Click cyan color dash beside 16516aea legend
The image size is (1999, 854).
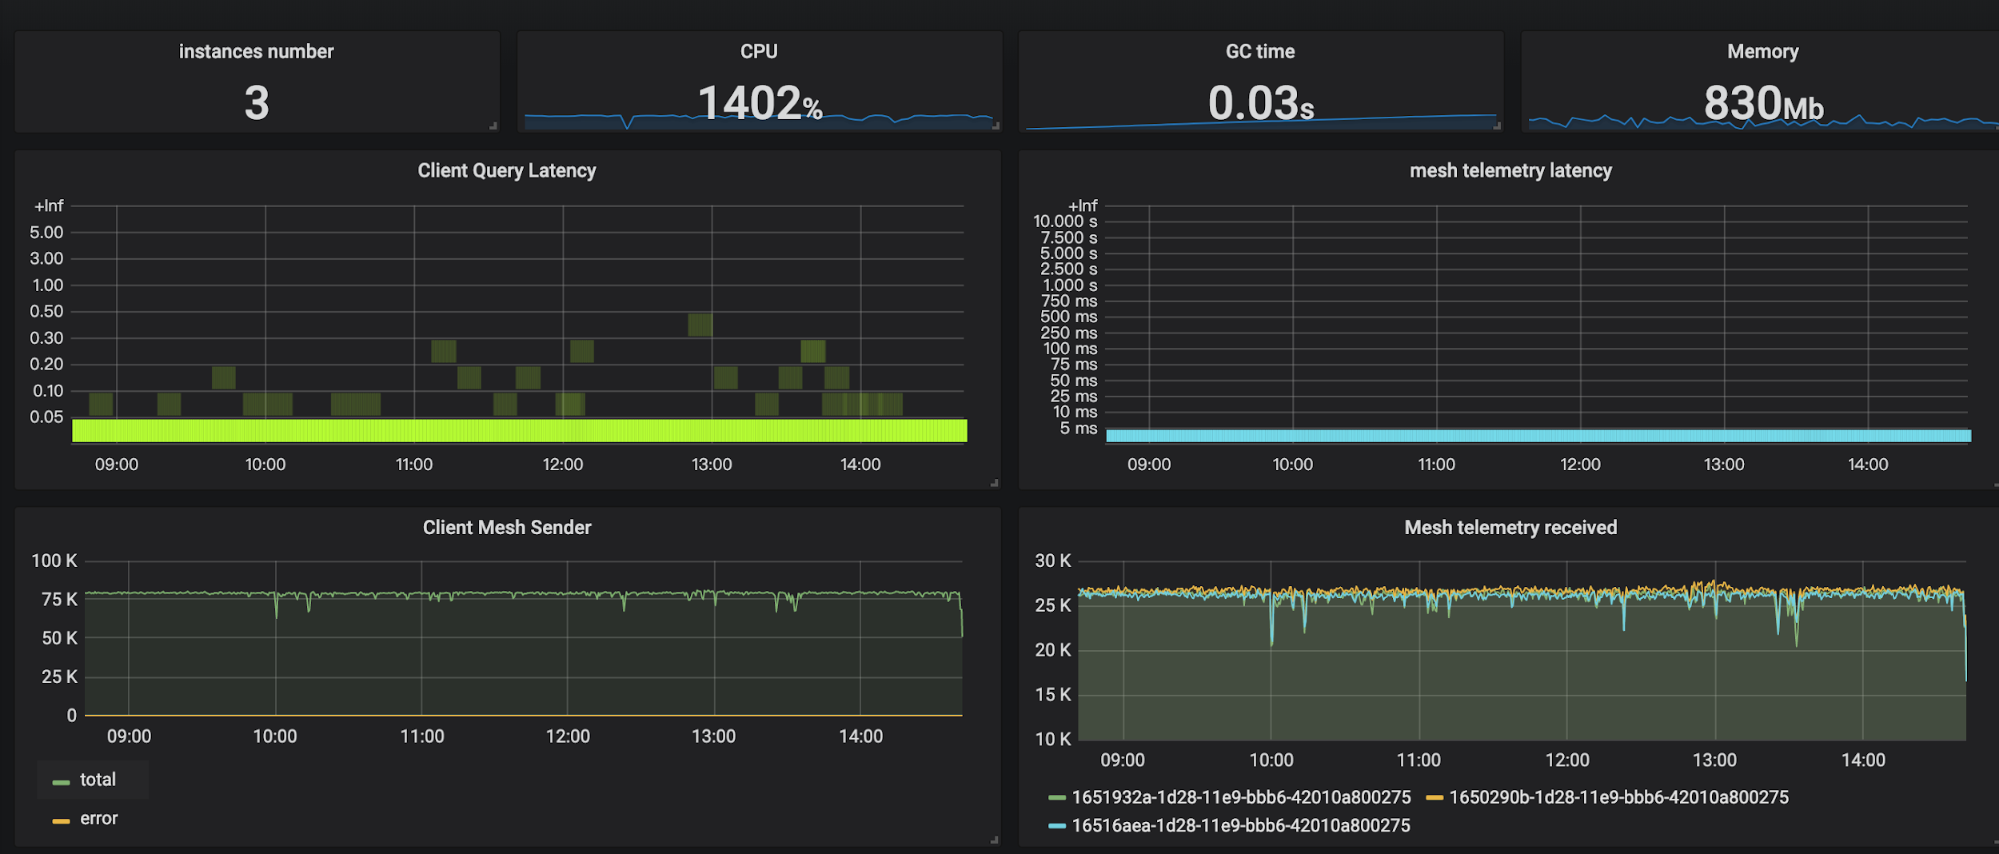pyautogui.click(x=1057, y=826)
